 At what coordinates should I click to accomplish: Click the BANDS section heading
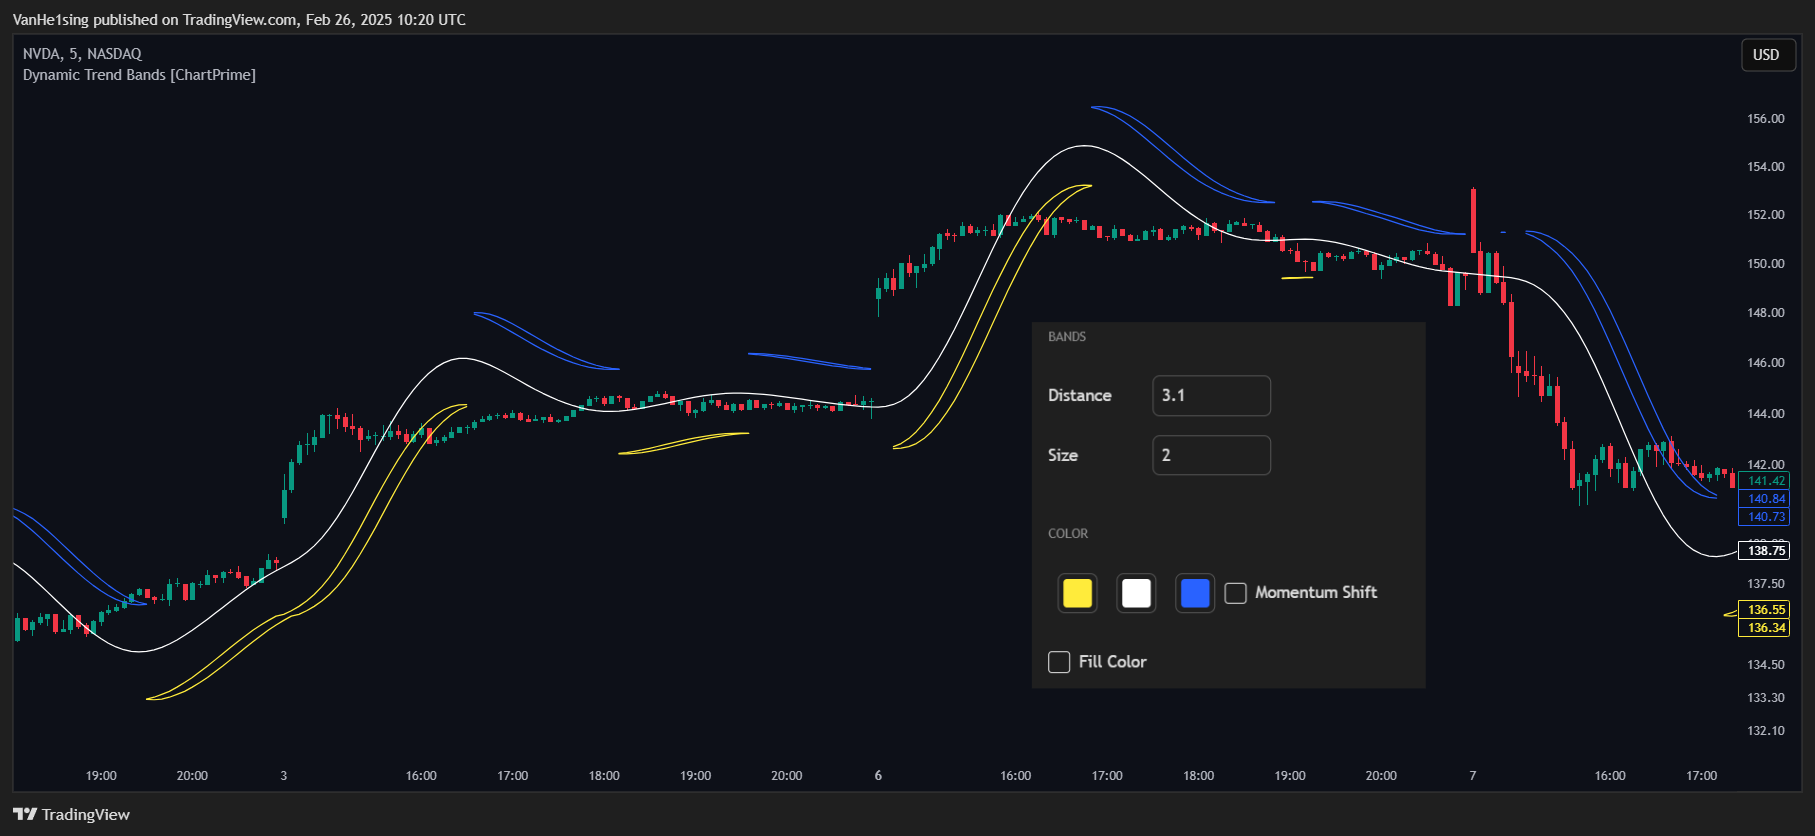coord(1067,337)
